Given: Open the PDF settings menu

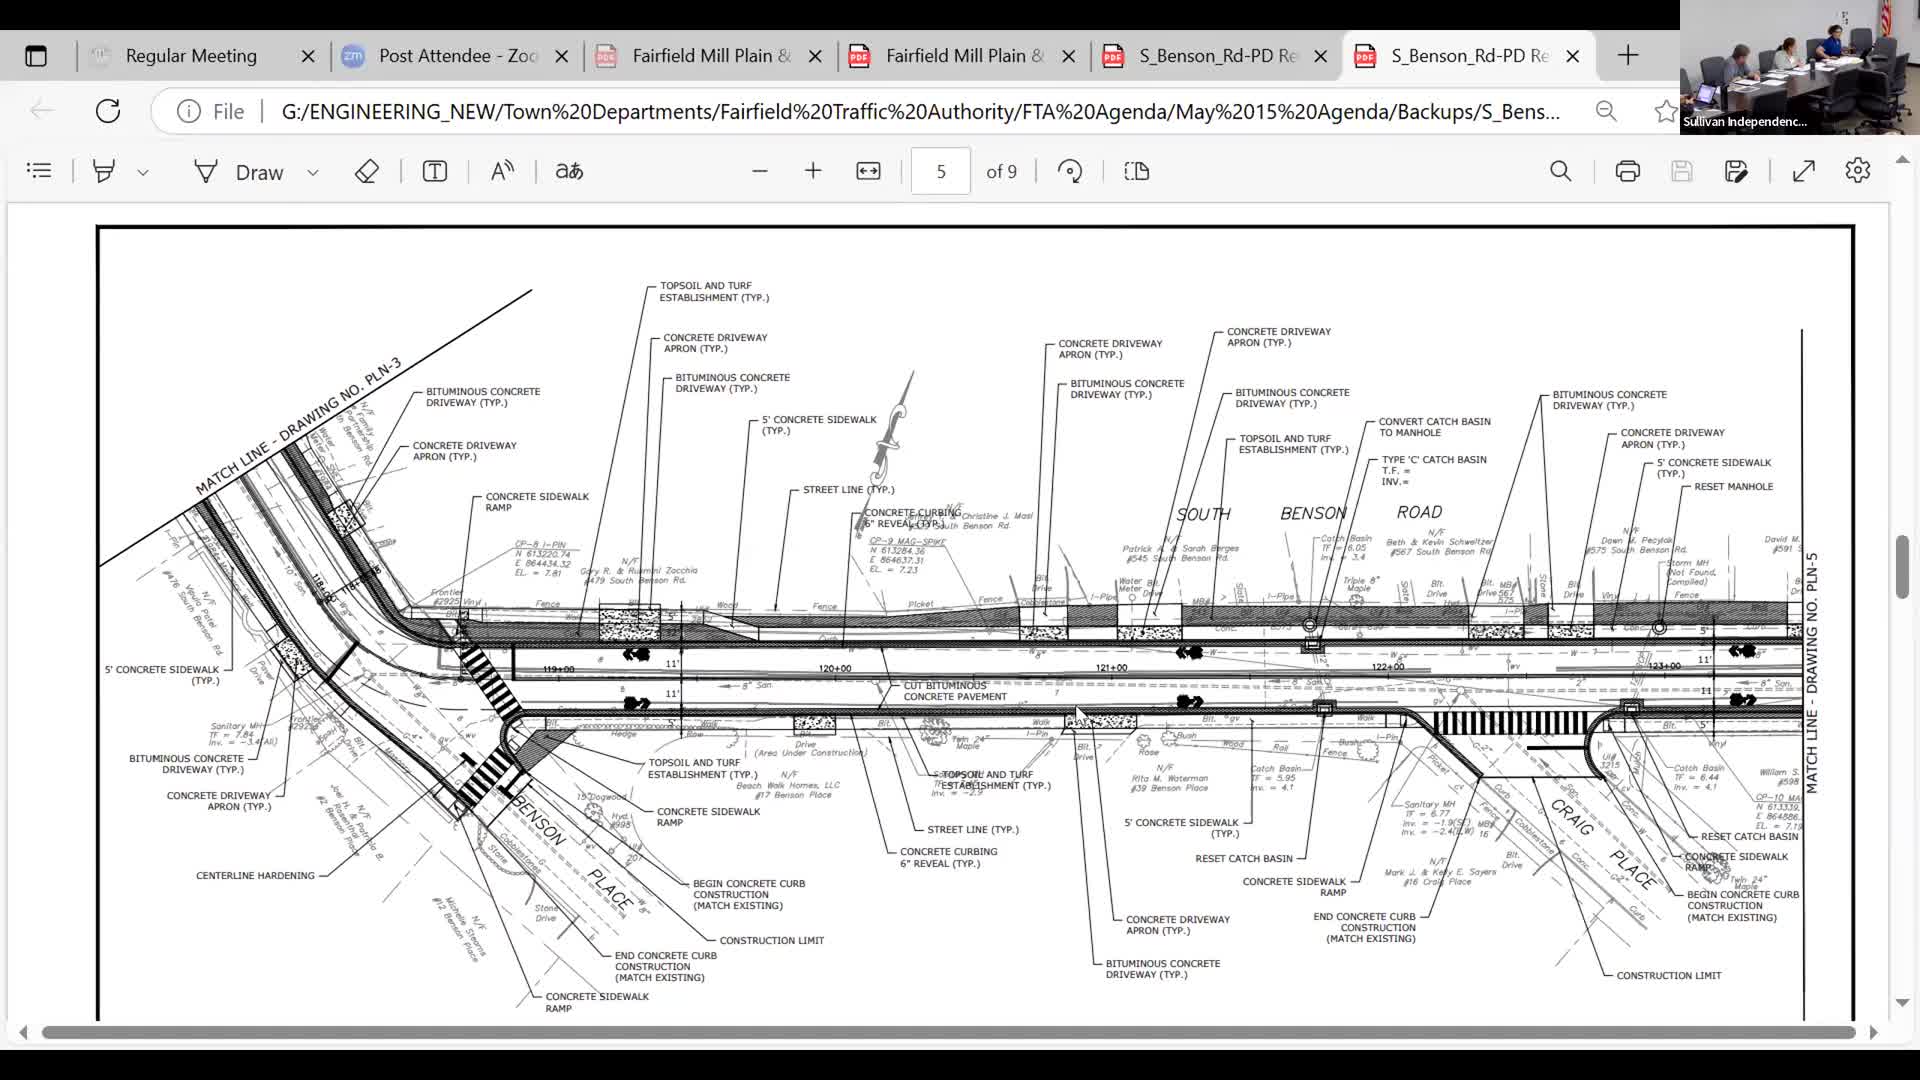Looking at the screenshot, I should click(1859, 170).
